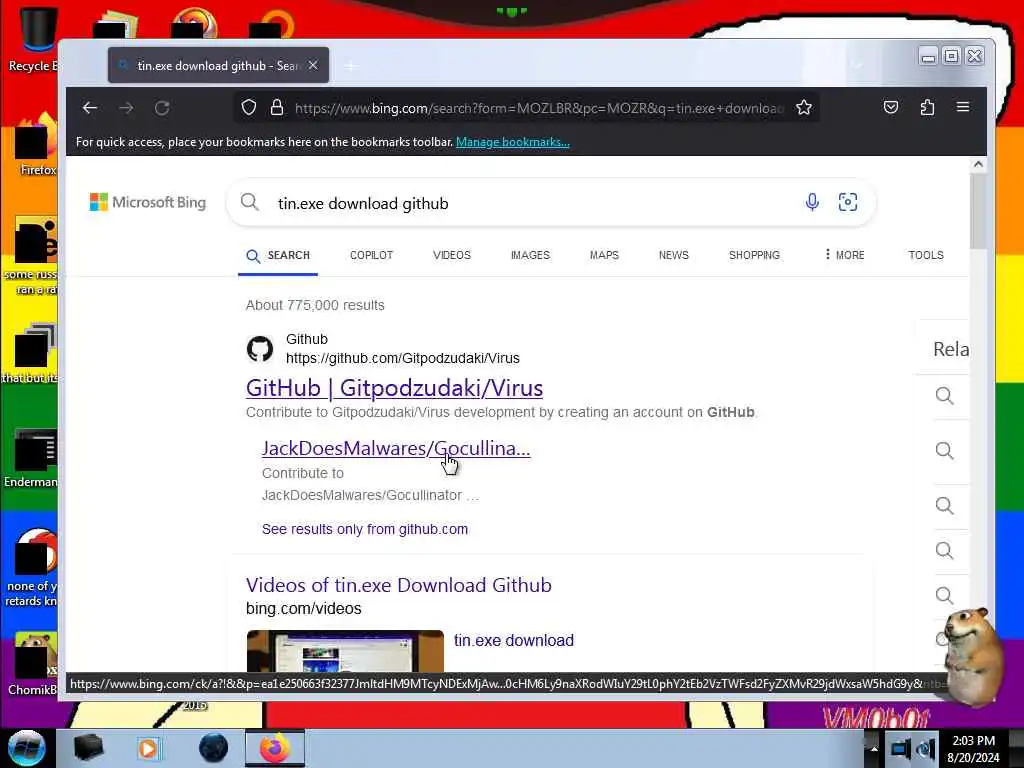This screenshot has width=1024, height=768.
Task: Open Firefox from the taskbar
Action: 275,748
